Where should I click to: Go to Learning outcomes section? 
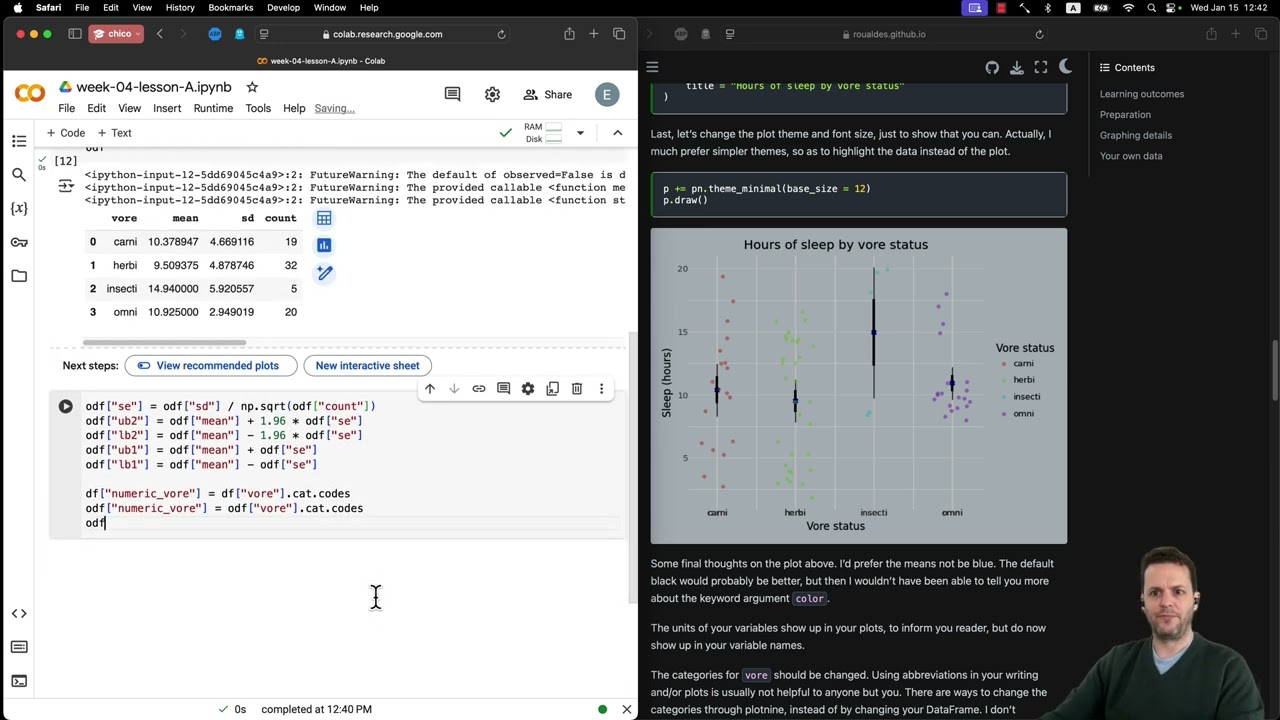coord(1142,94)
